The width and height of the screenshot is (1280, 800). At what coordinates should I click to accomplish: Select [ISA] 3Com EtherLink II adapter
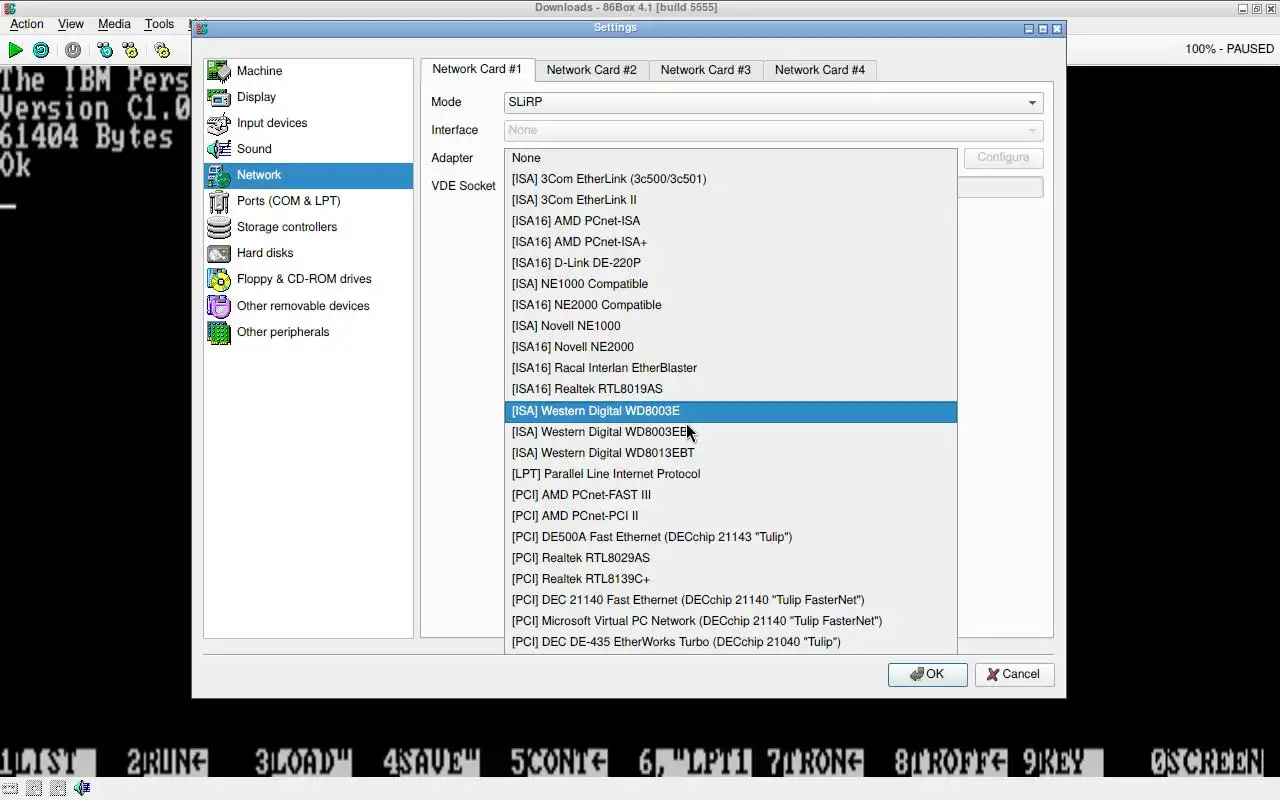click(731, 200)
